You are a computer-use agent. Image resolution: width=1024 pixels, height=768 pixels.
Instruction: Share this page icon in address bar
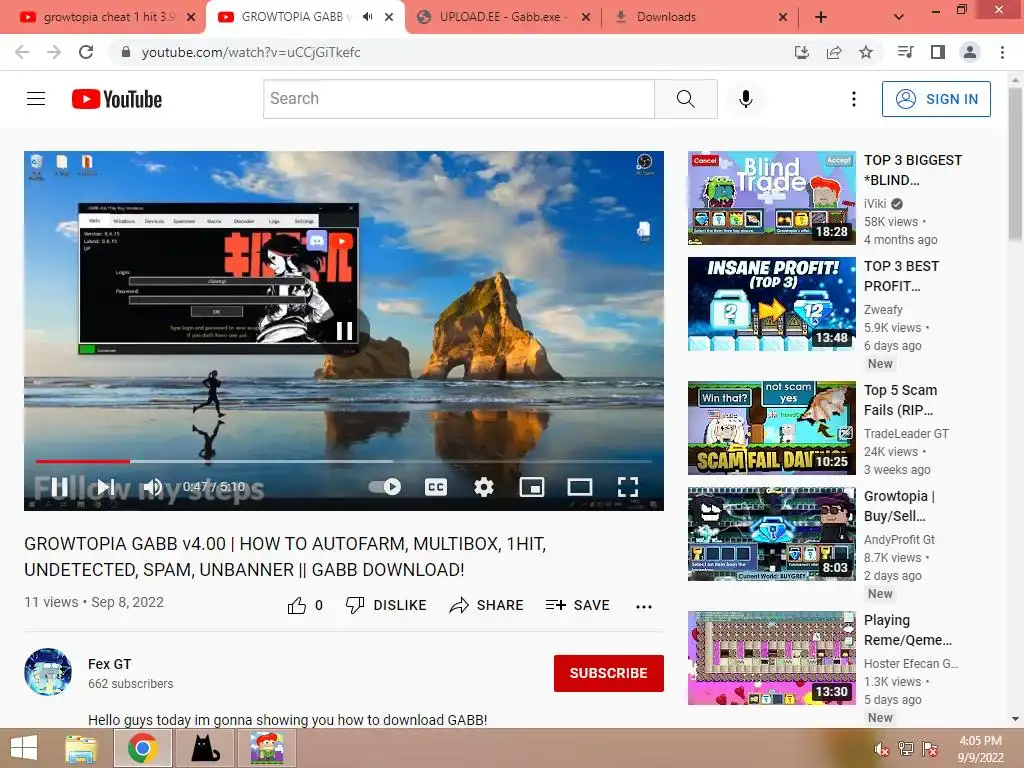pos(834,52)
